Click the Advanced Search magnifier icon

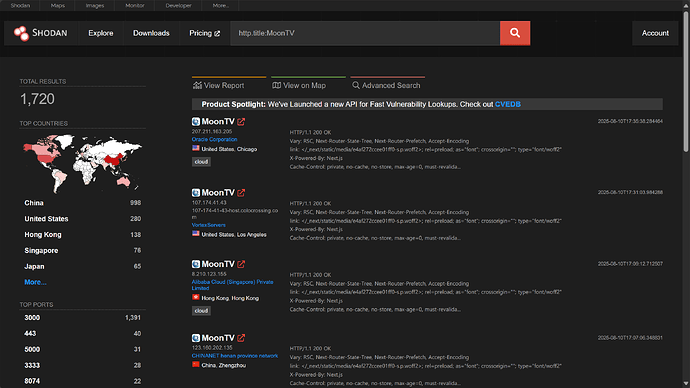(356, 85)
